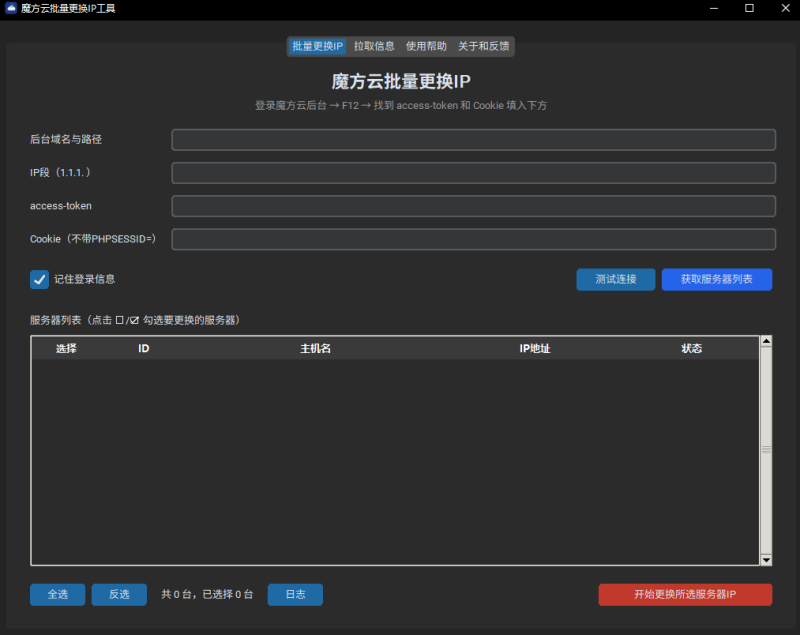Click the 测试连接 button
The height and width of the screenshot is (635, 800).
(x=616, y=280)
